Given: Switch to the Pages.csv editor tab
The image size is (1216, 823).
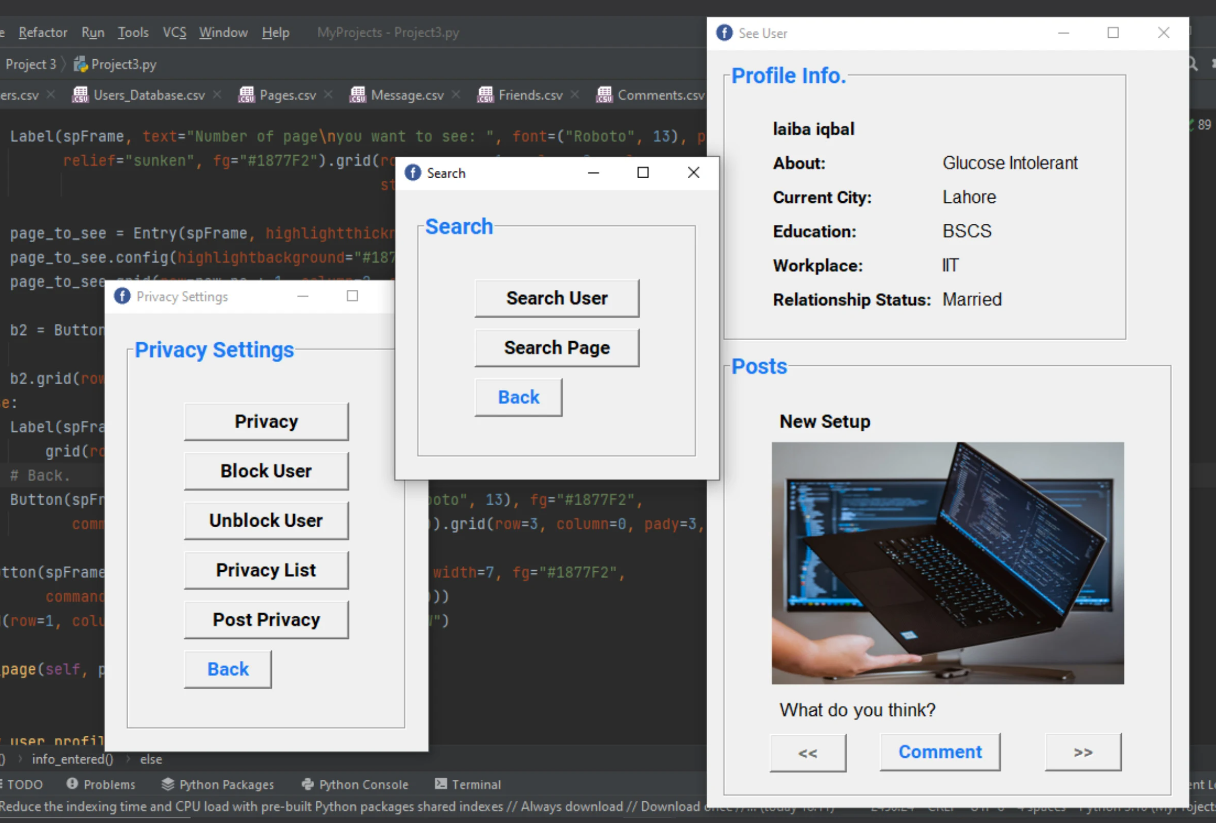Looking at the screenshot, I should [x=288, y=95].
